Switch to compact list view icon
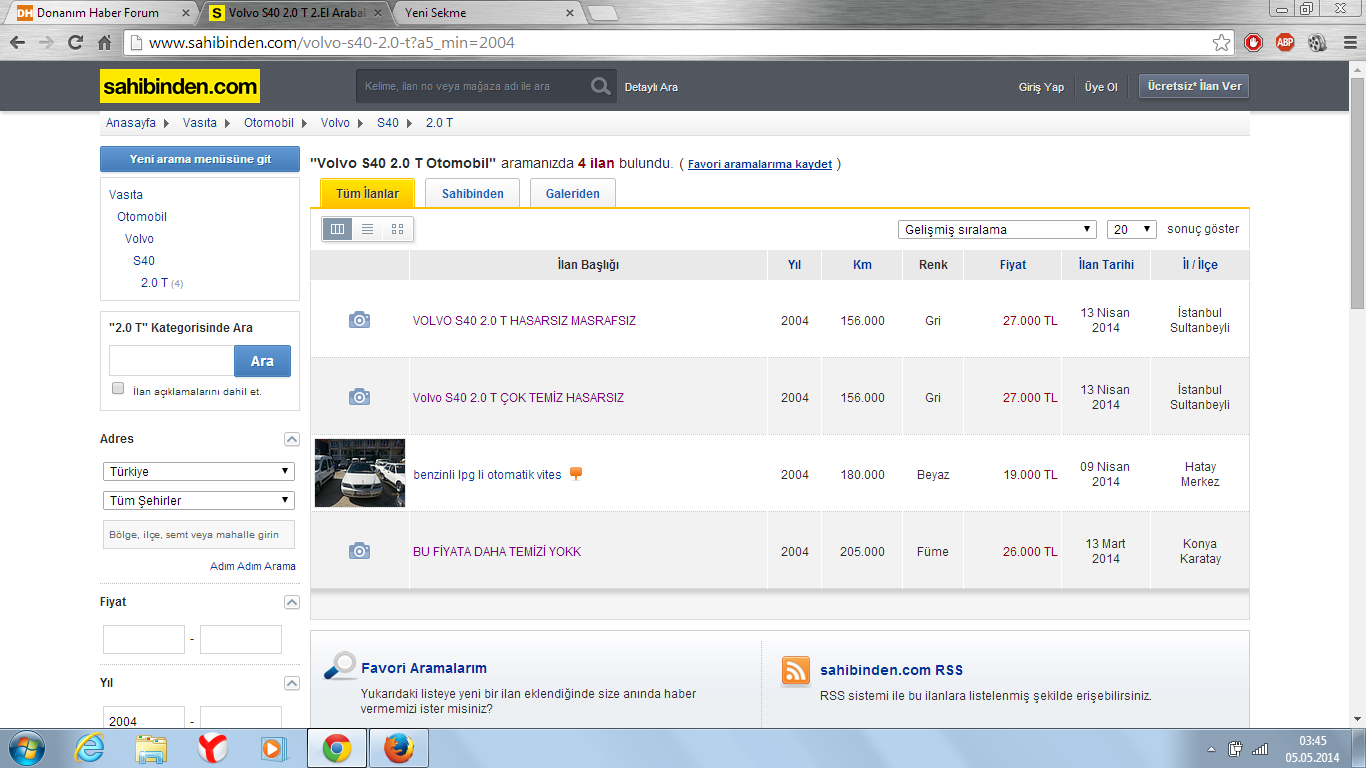Image resolution: width=1366 pixels, height=768 pixels. click(367, 229)
